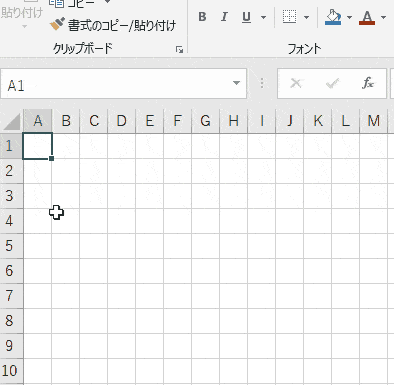394x385 pixels.
Task: Click the 貼り付け paste button
Action: click(x=22, y=14)
